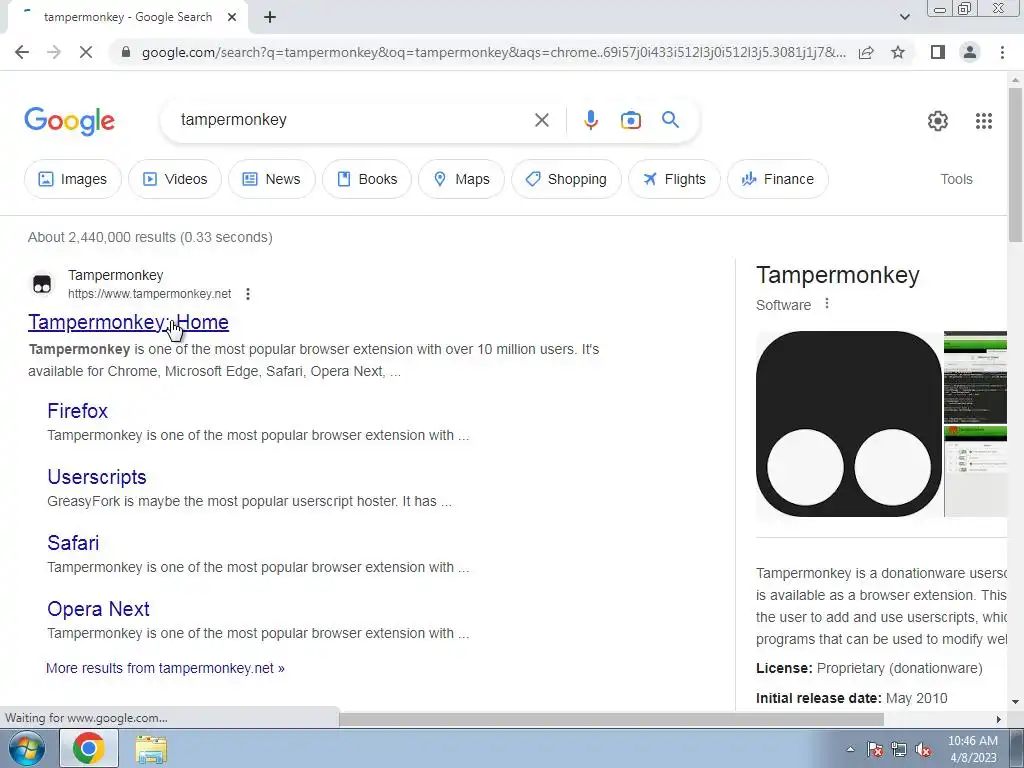Switch to Shopping results
This screenshot has width=1024, height=768.
pyautogui.click(x=566, y=179)
